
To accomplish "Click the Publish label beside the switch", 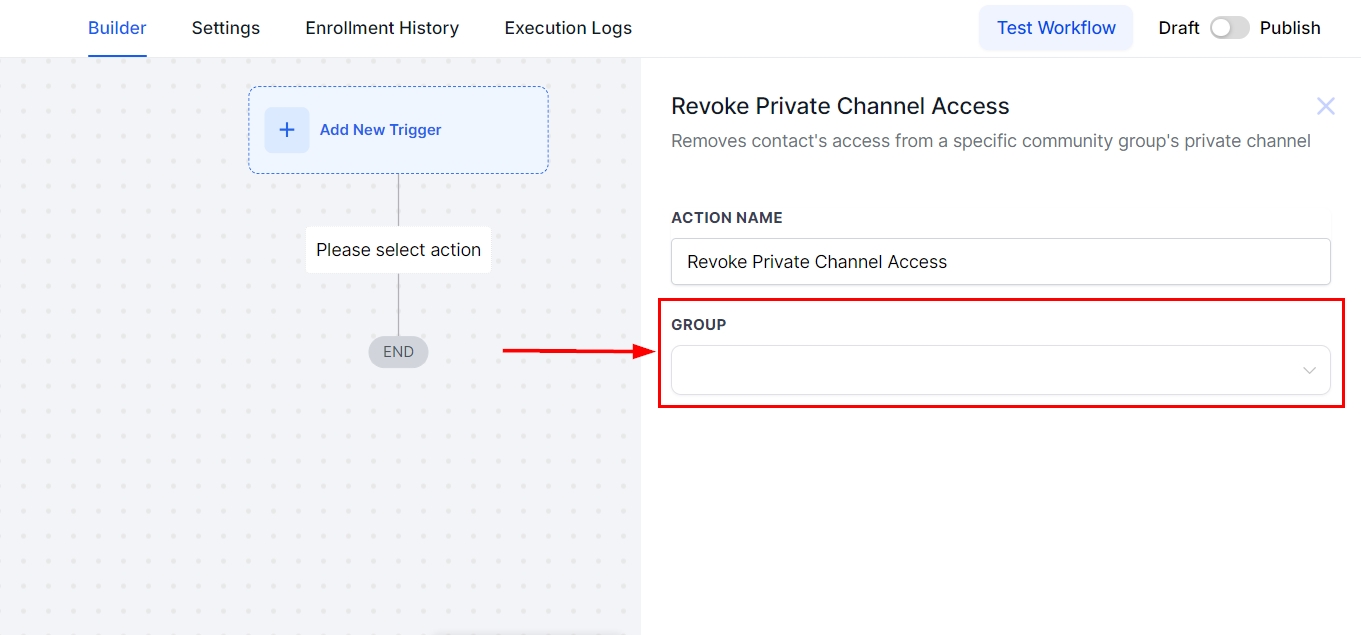I will click(x=1290, y=28).
